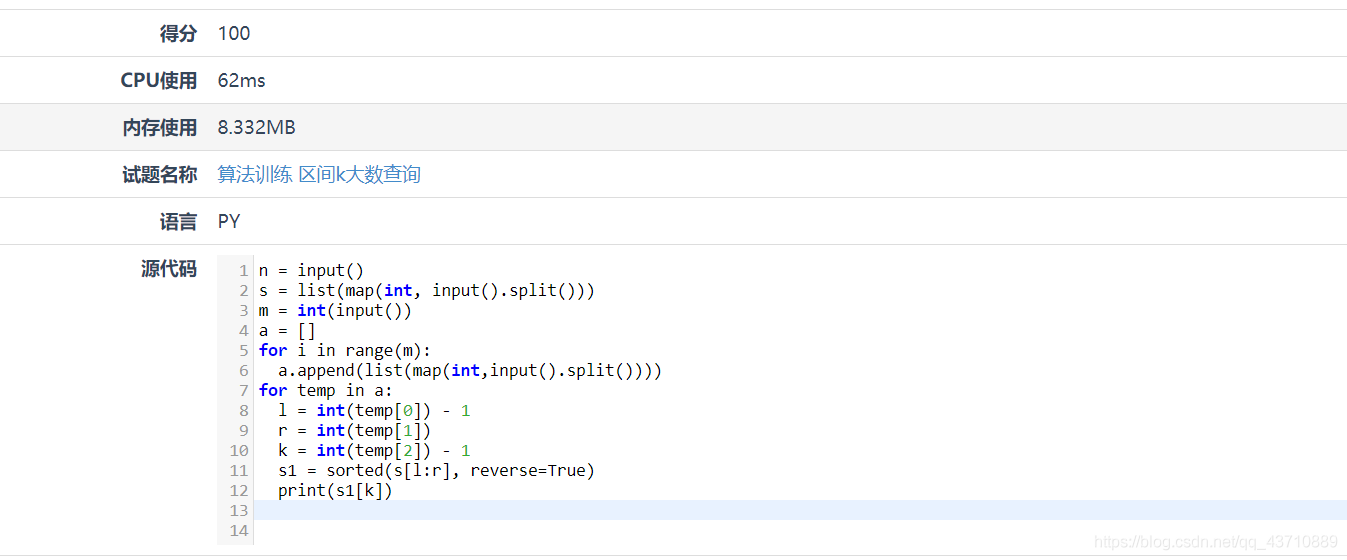Click code line 'a = []'

(x=287, y=330)
